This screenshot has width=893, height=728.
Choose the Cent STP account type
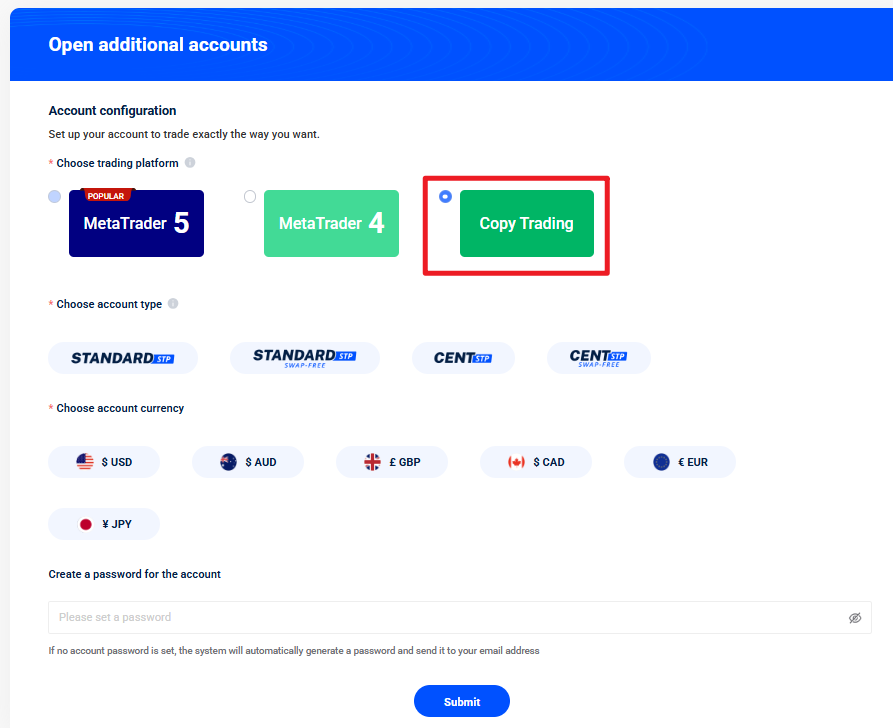pos(463,358)
